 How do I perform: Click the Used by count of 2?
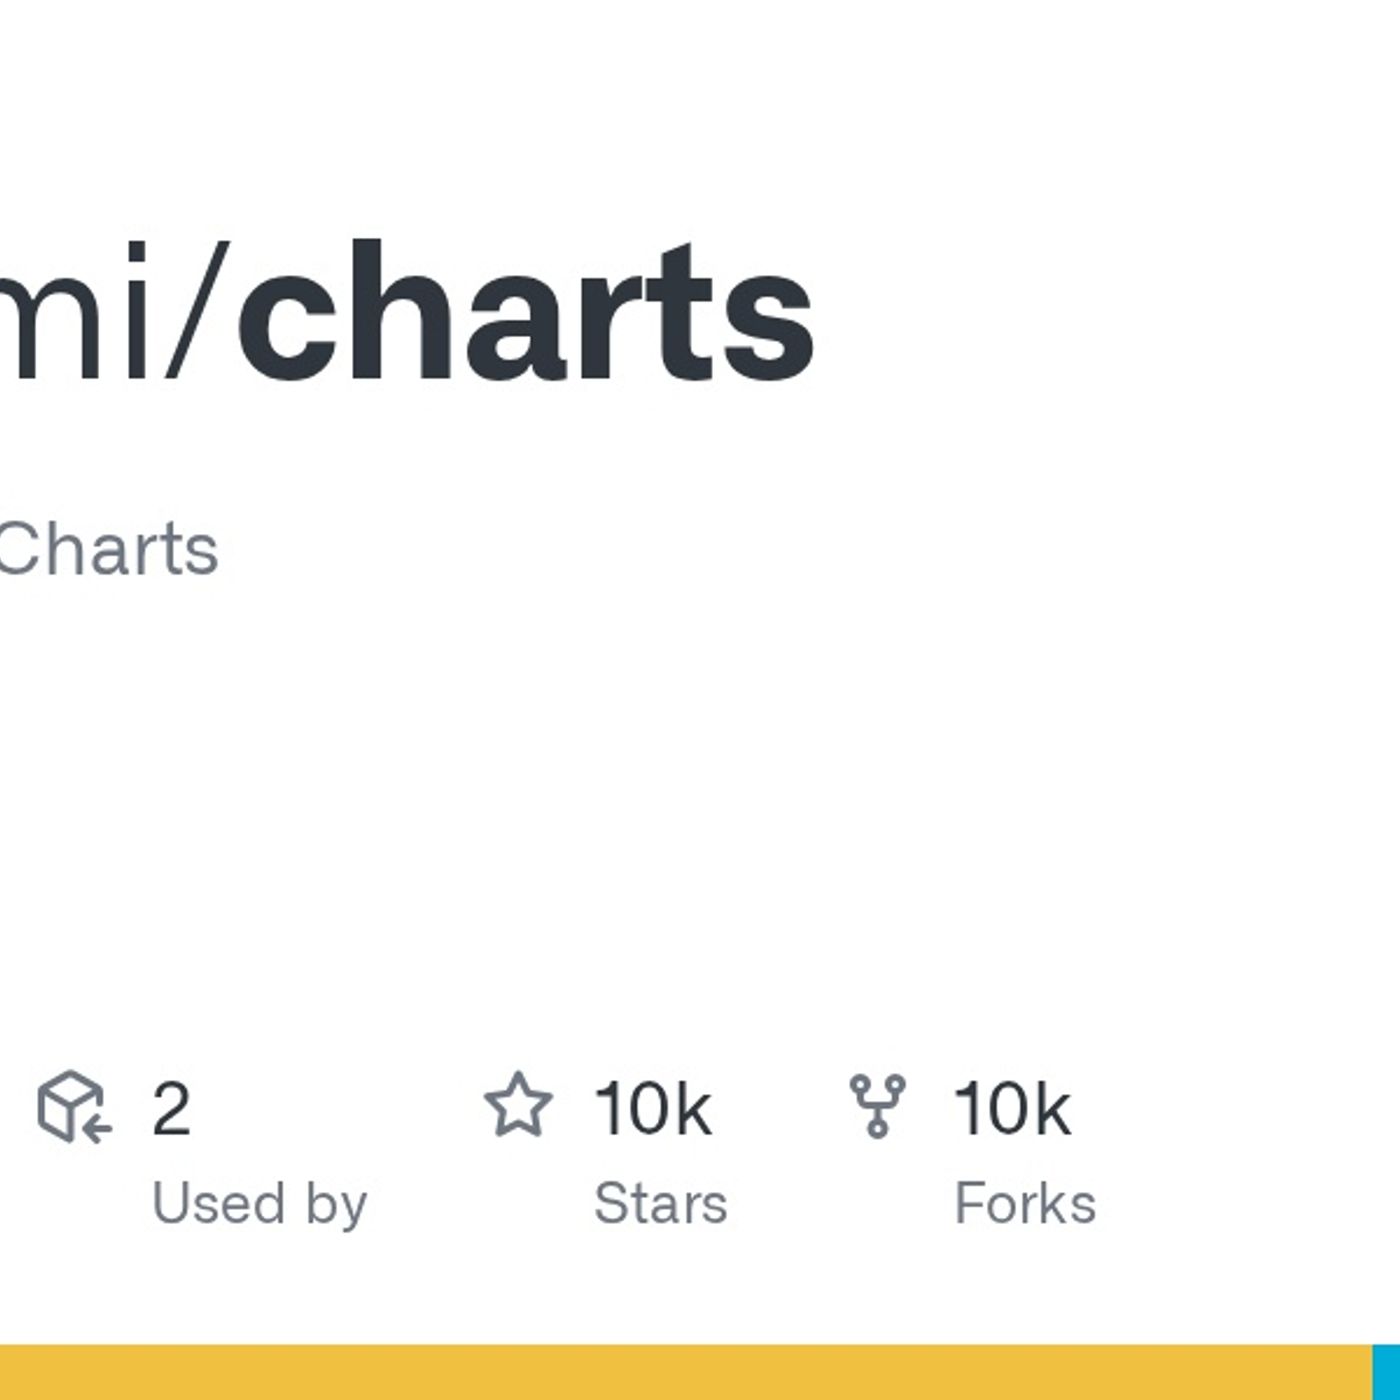(171, 1109)
